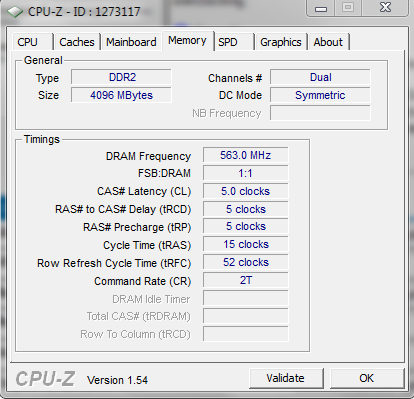Open the Caches tab
Viewport: 414px width, 399px height.
[77, 42]
